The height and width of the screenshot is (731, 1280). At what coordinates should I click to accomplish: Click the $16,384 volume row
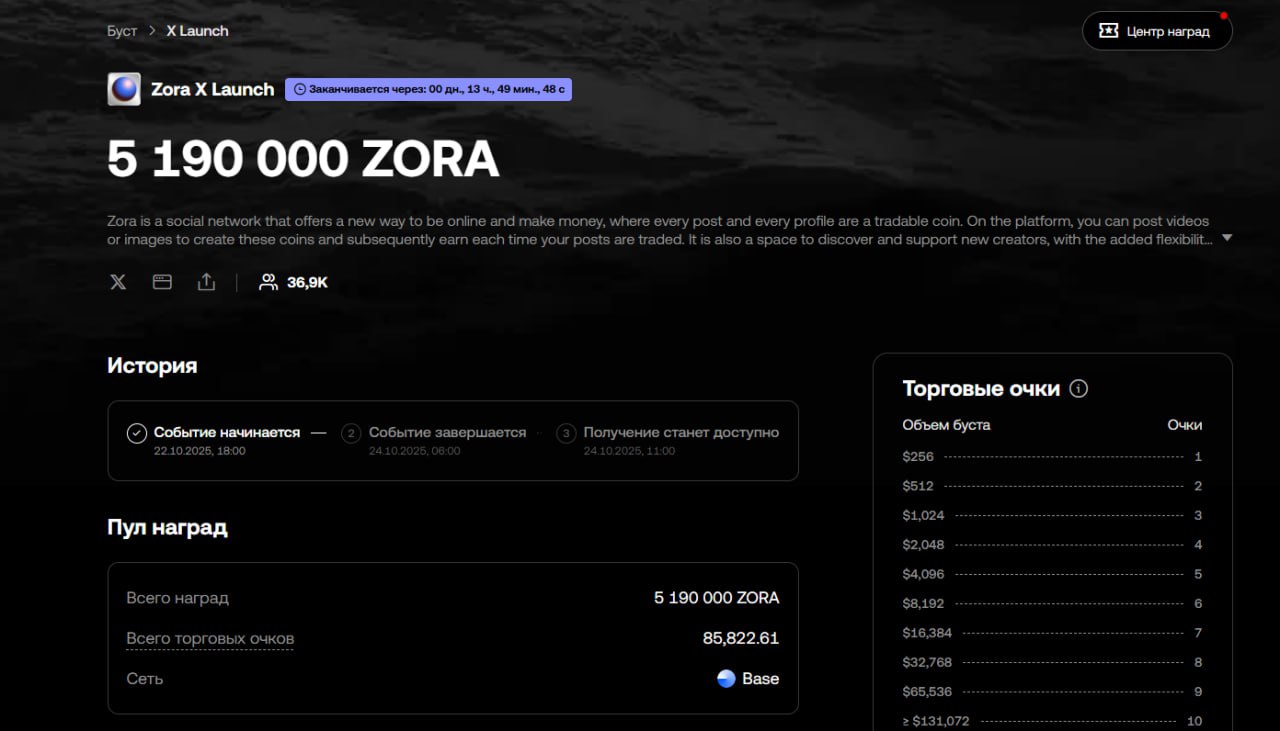[x=1052, y=633]
